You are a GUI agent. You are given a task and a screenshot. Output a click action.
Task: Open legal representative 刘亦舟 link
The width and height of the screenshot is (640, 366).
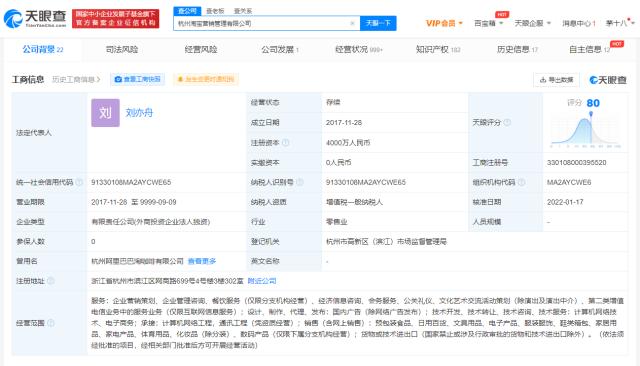coord(139,113)
